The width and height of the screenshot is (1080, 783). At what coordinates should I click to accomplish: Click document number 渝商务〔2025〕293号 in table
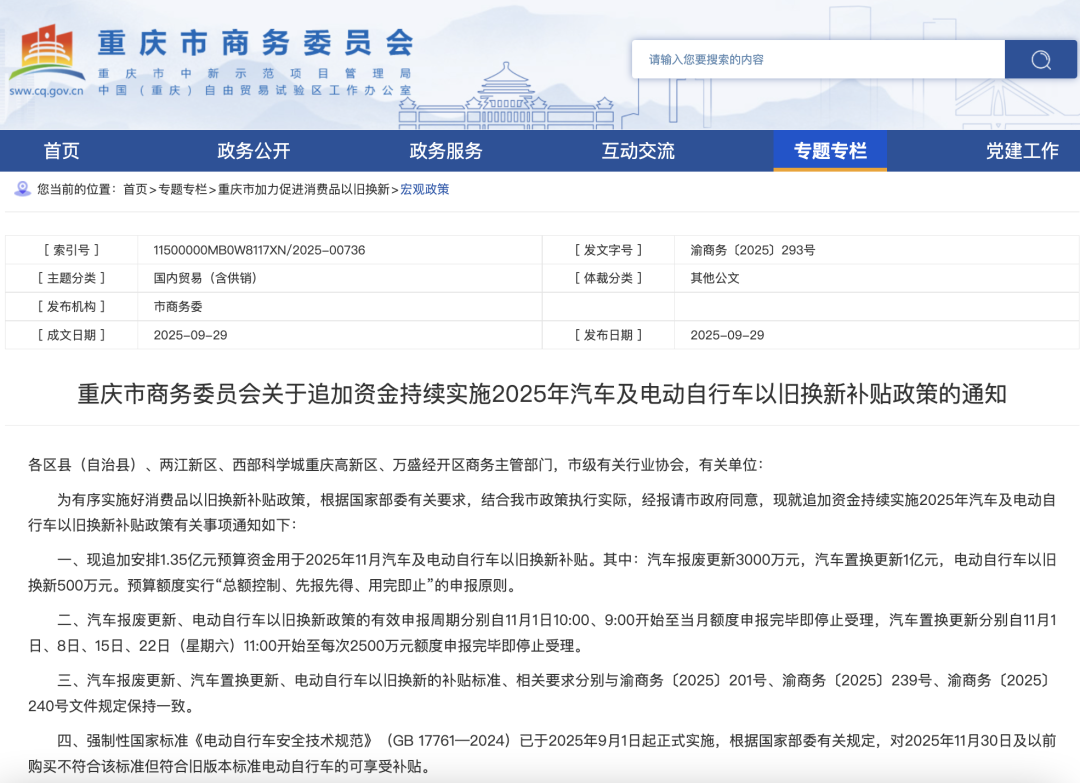(x=753, y=250)
